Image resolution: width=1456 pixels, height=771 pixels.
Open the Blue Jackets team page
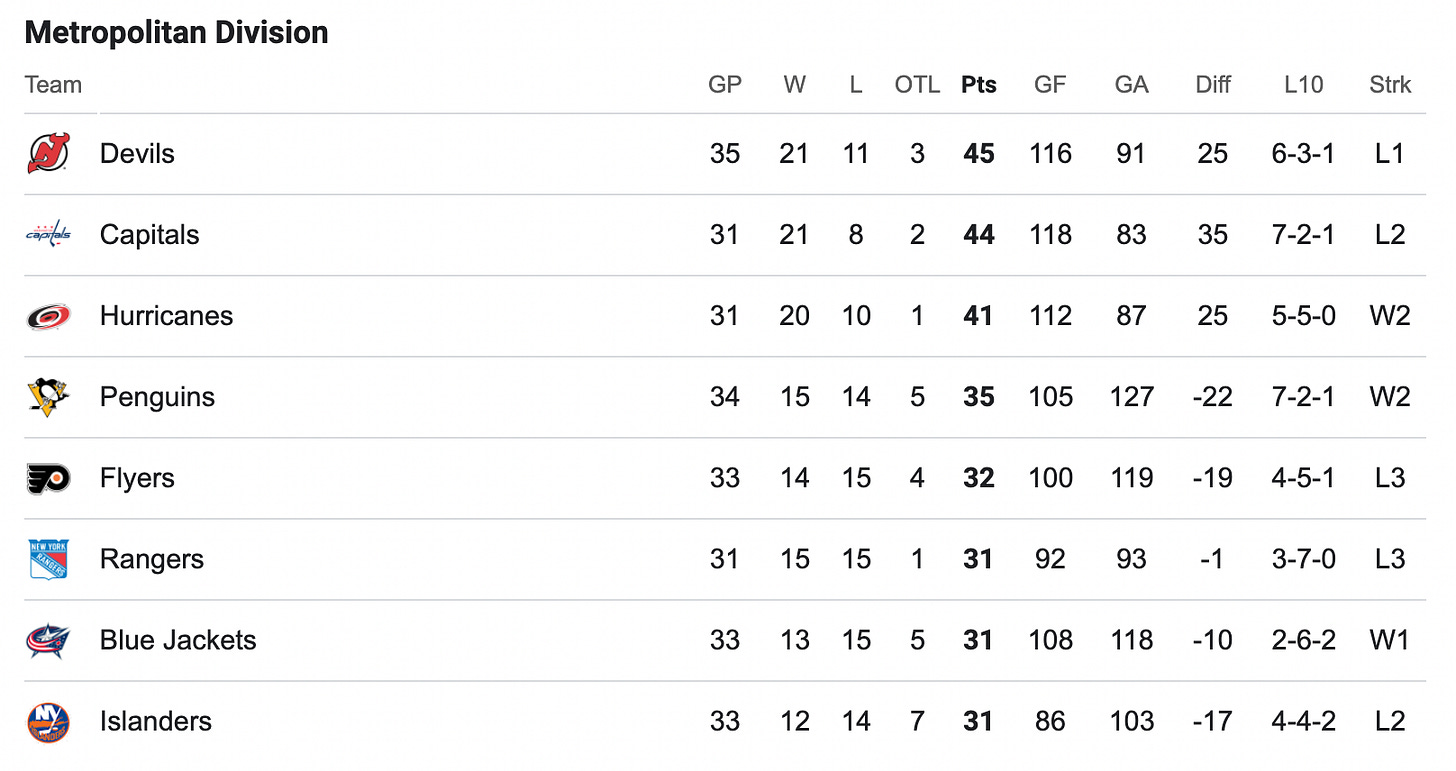pos(178,640)
